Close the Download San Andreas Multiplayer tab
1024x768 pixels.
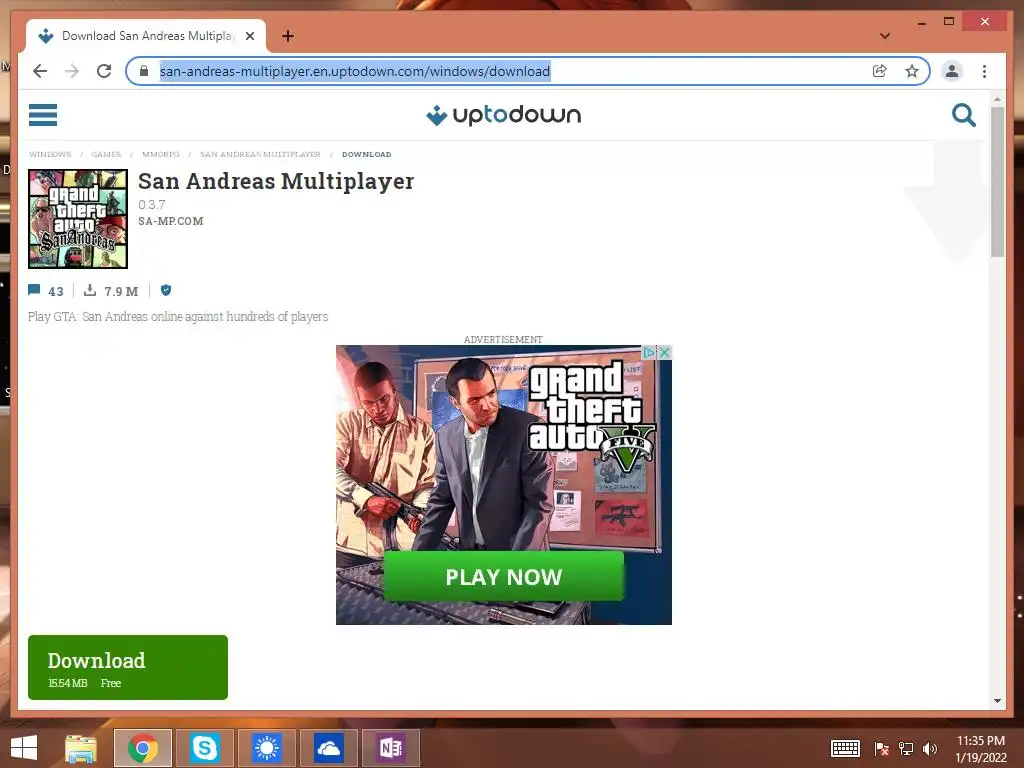pyautogui.click(x=250, y=36)
